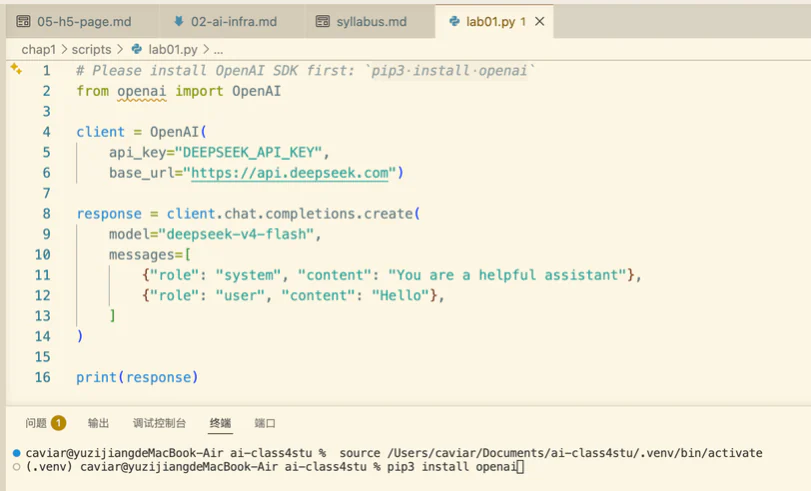Click the hollow dot on the pip3 command

[17, 467]
